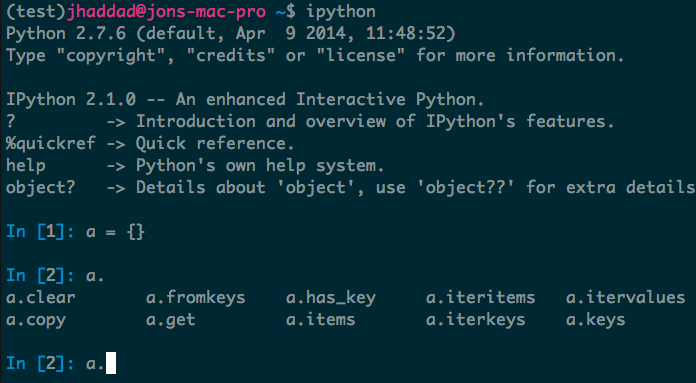Viewport: 696px width, 383px height.
Task: Select a.has_key in completion list
Action: [x=331, y=298]
